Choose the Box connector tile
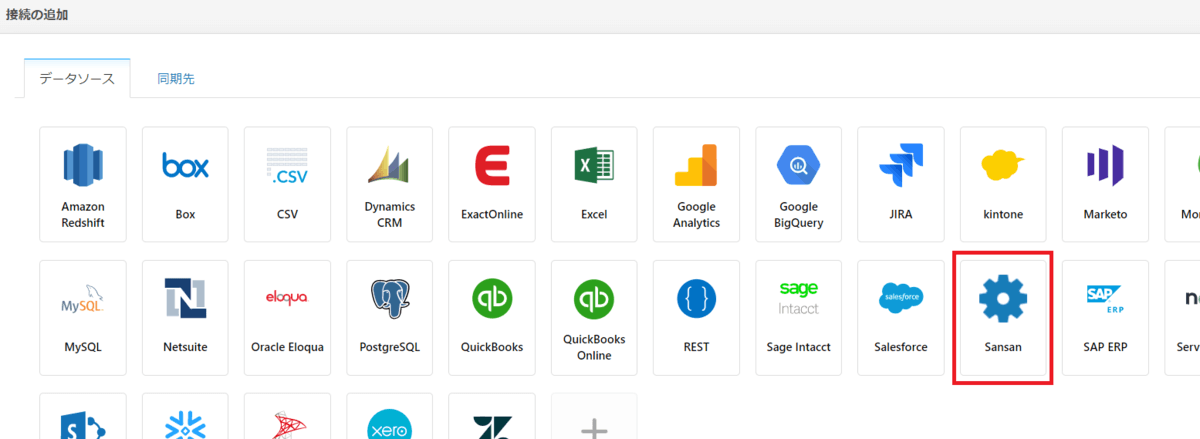The image size is (1200, 439). click(185, 184)
